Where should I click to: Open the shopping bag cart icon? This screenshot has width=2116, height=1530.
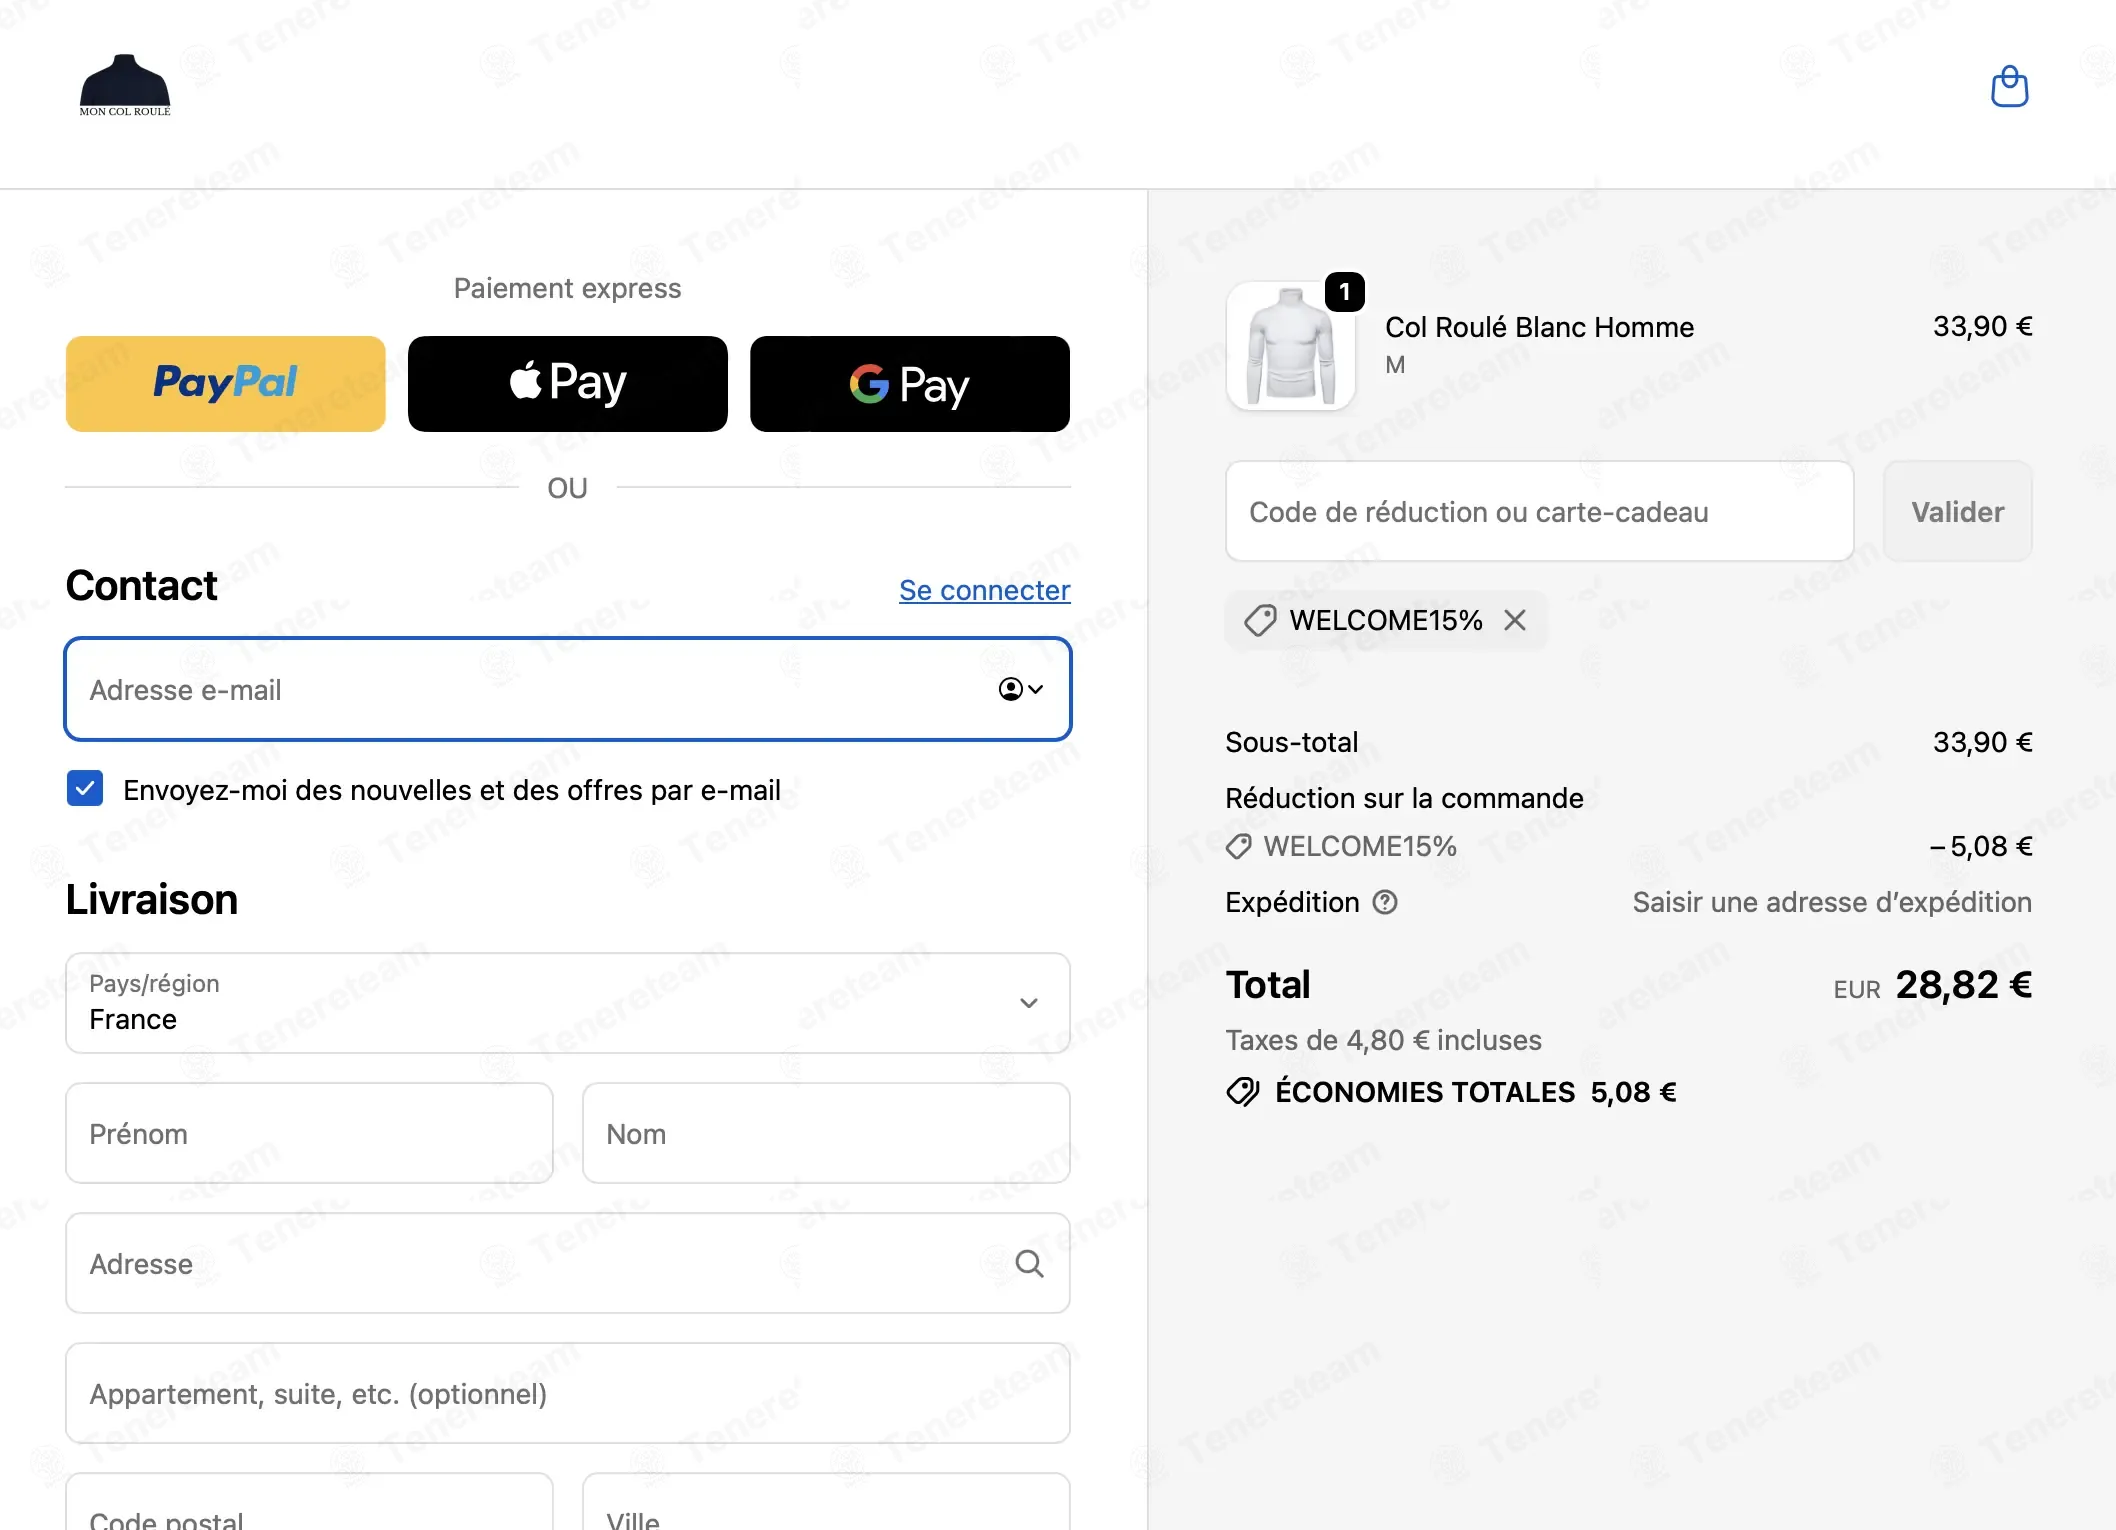2009,86
